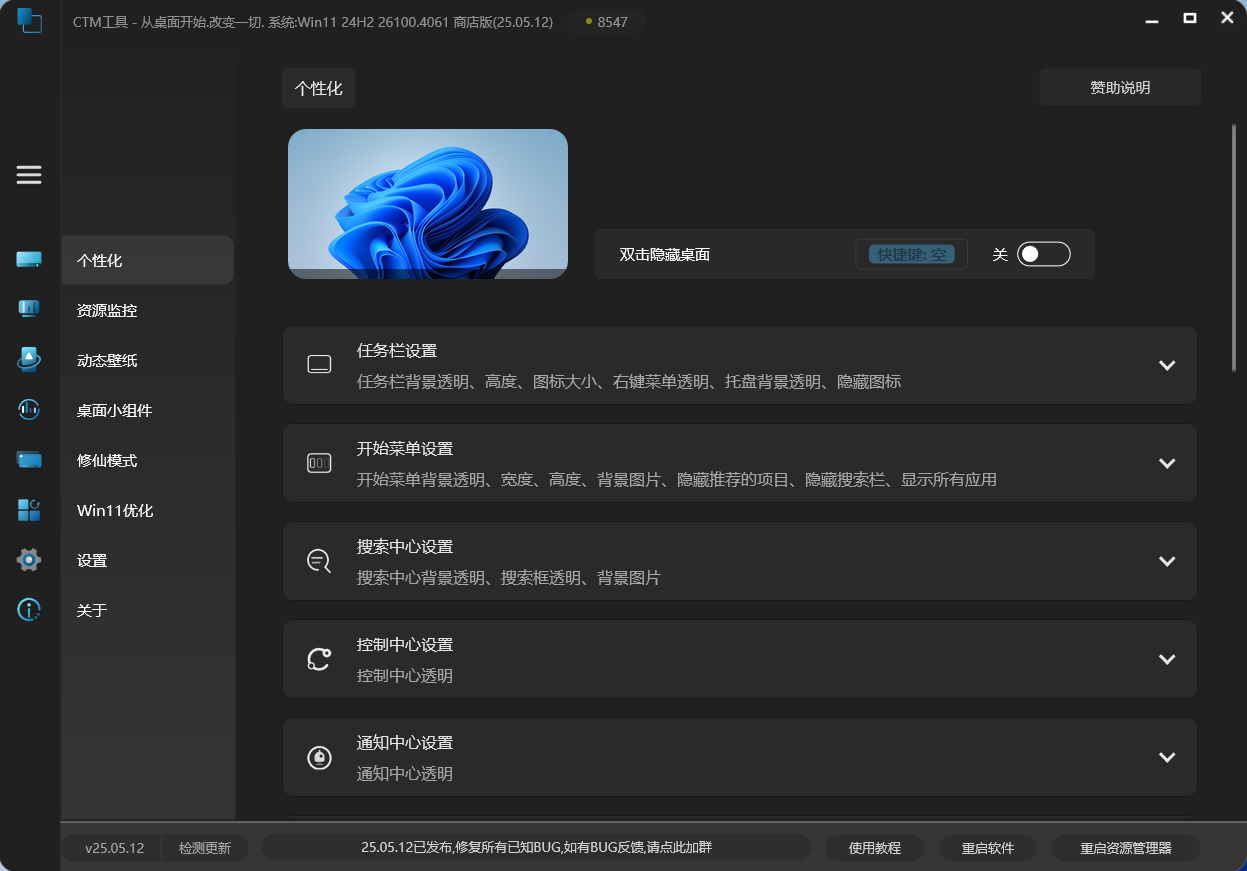Open the 修仙模式 menu item
The width and height of the screenshot is (1247, 871).
click(147, 460)
